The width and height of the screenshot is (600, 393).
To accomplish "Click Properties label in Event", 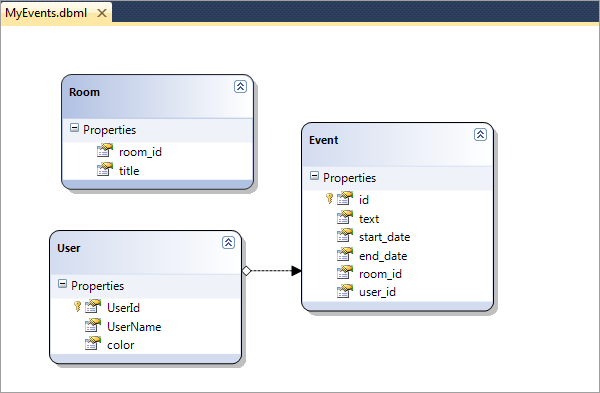I will click(x=349, y=178).
